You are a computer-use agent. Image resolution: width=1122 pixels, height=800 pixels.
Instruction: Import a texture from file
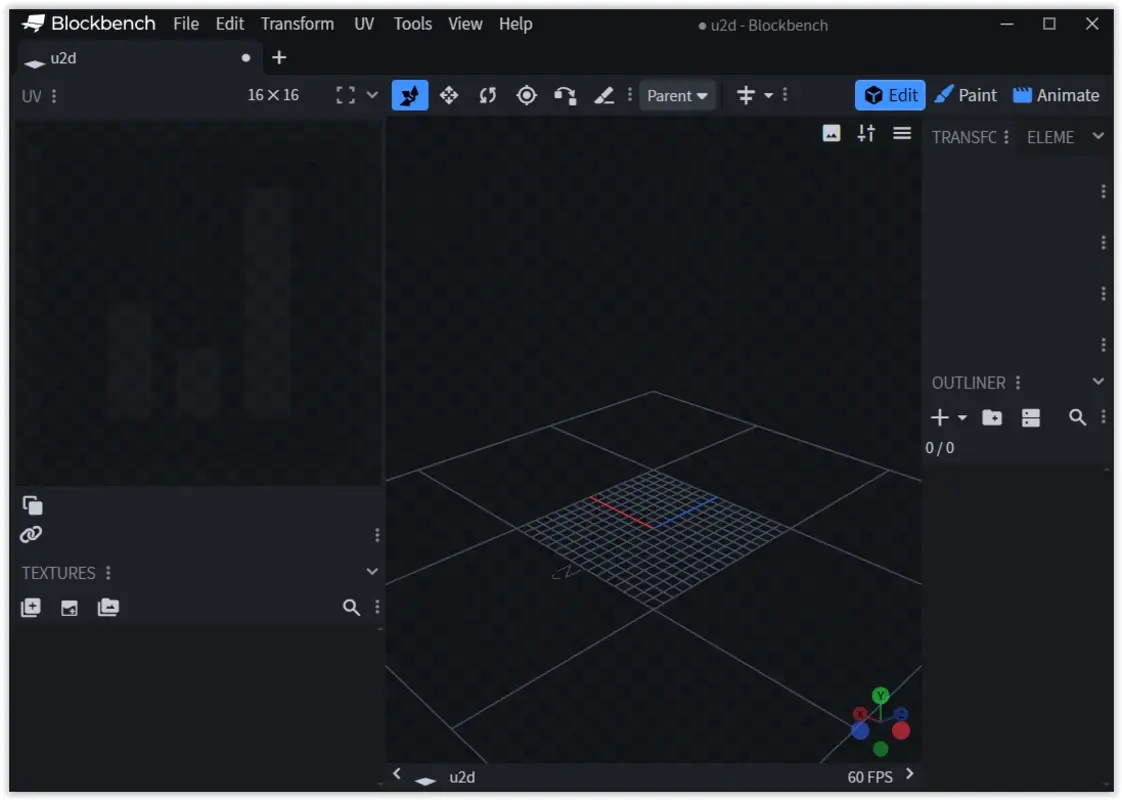68,607
